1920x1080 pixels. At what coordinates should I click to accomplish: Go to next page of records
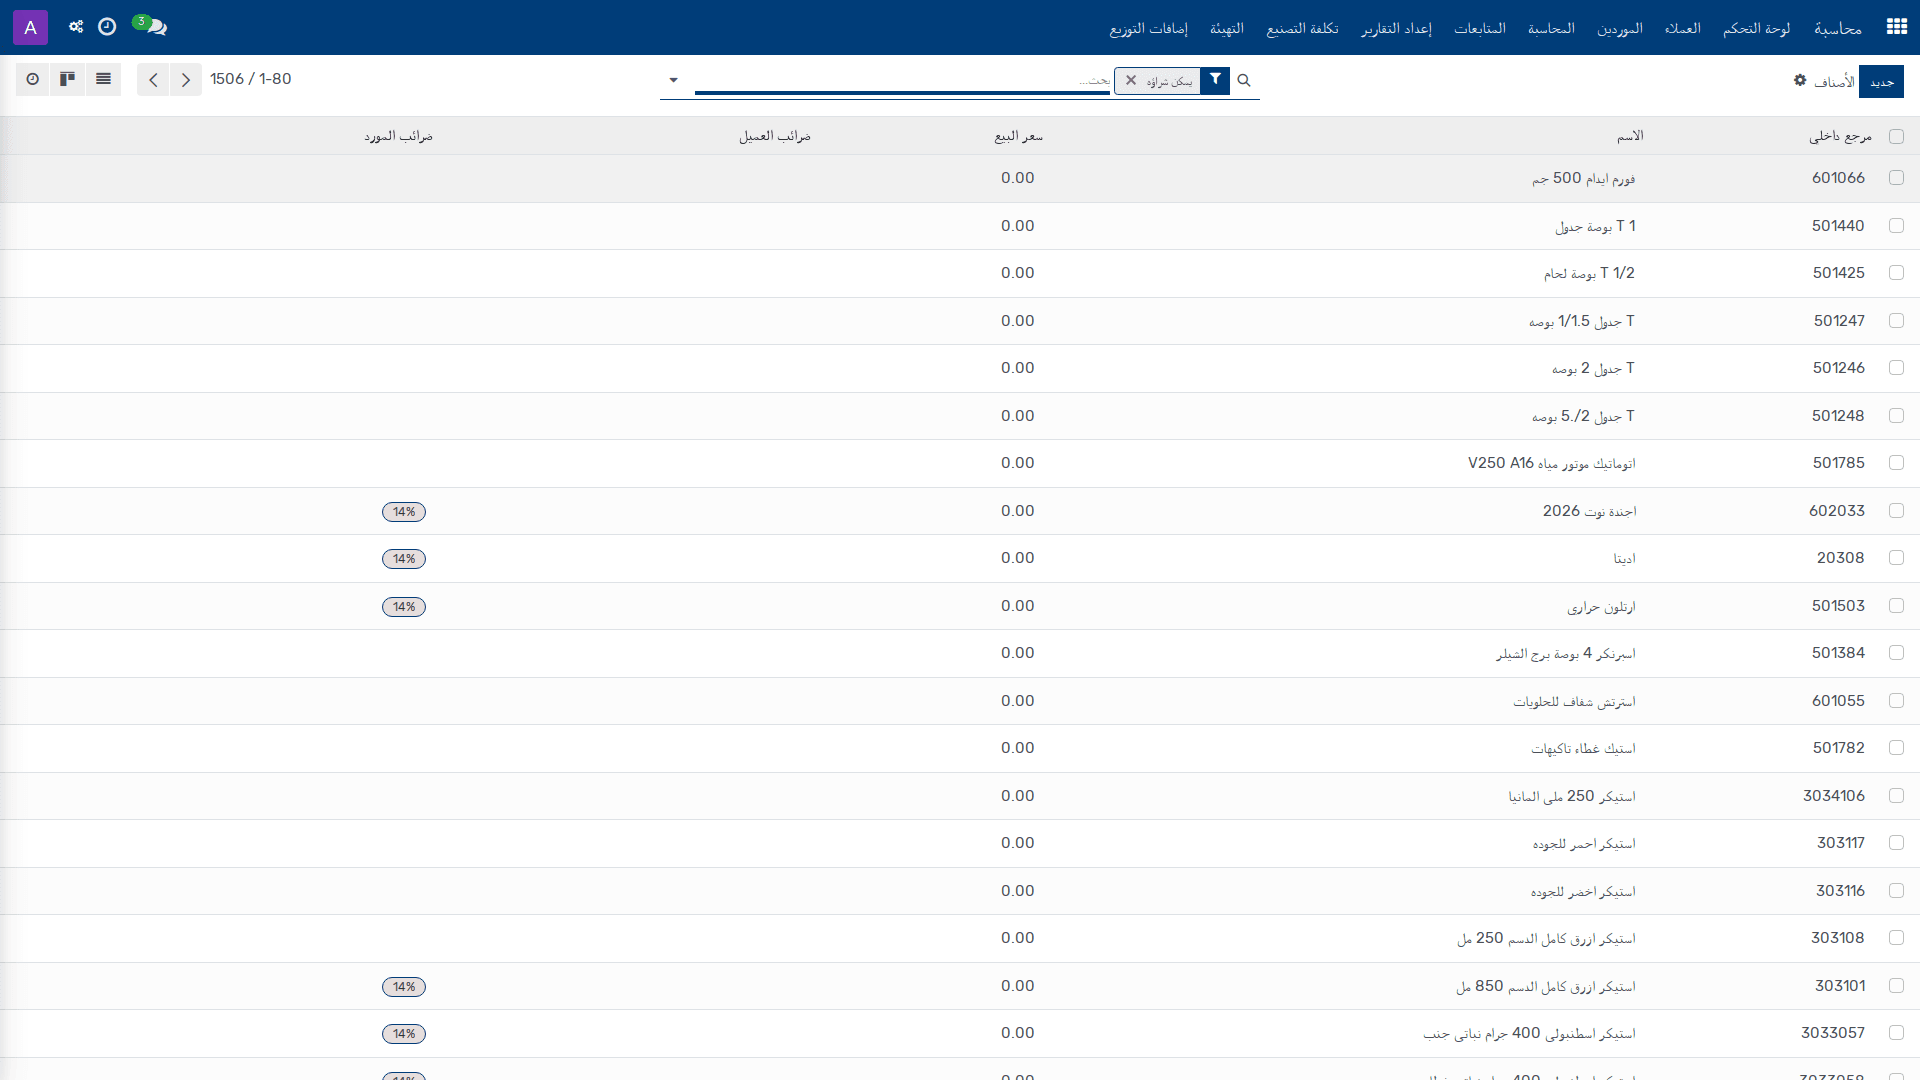tap(186, 79)
